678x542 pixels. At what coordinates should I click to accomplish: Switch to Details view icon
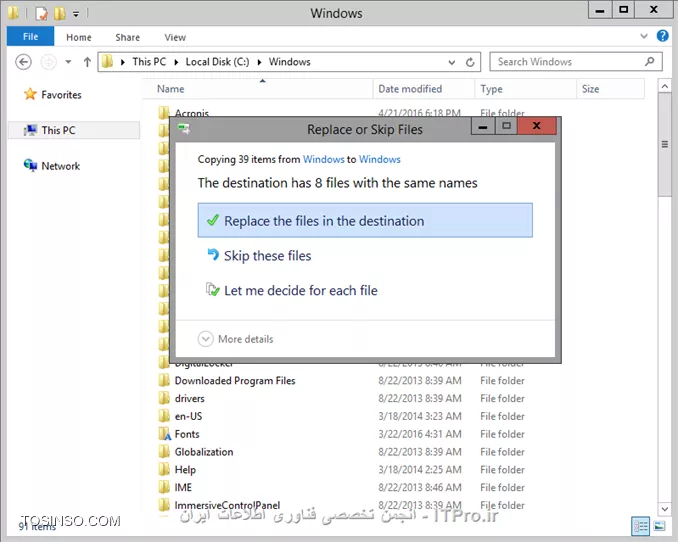(641, 526)
